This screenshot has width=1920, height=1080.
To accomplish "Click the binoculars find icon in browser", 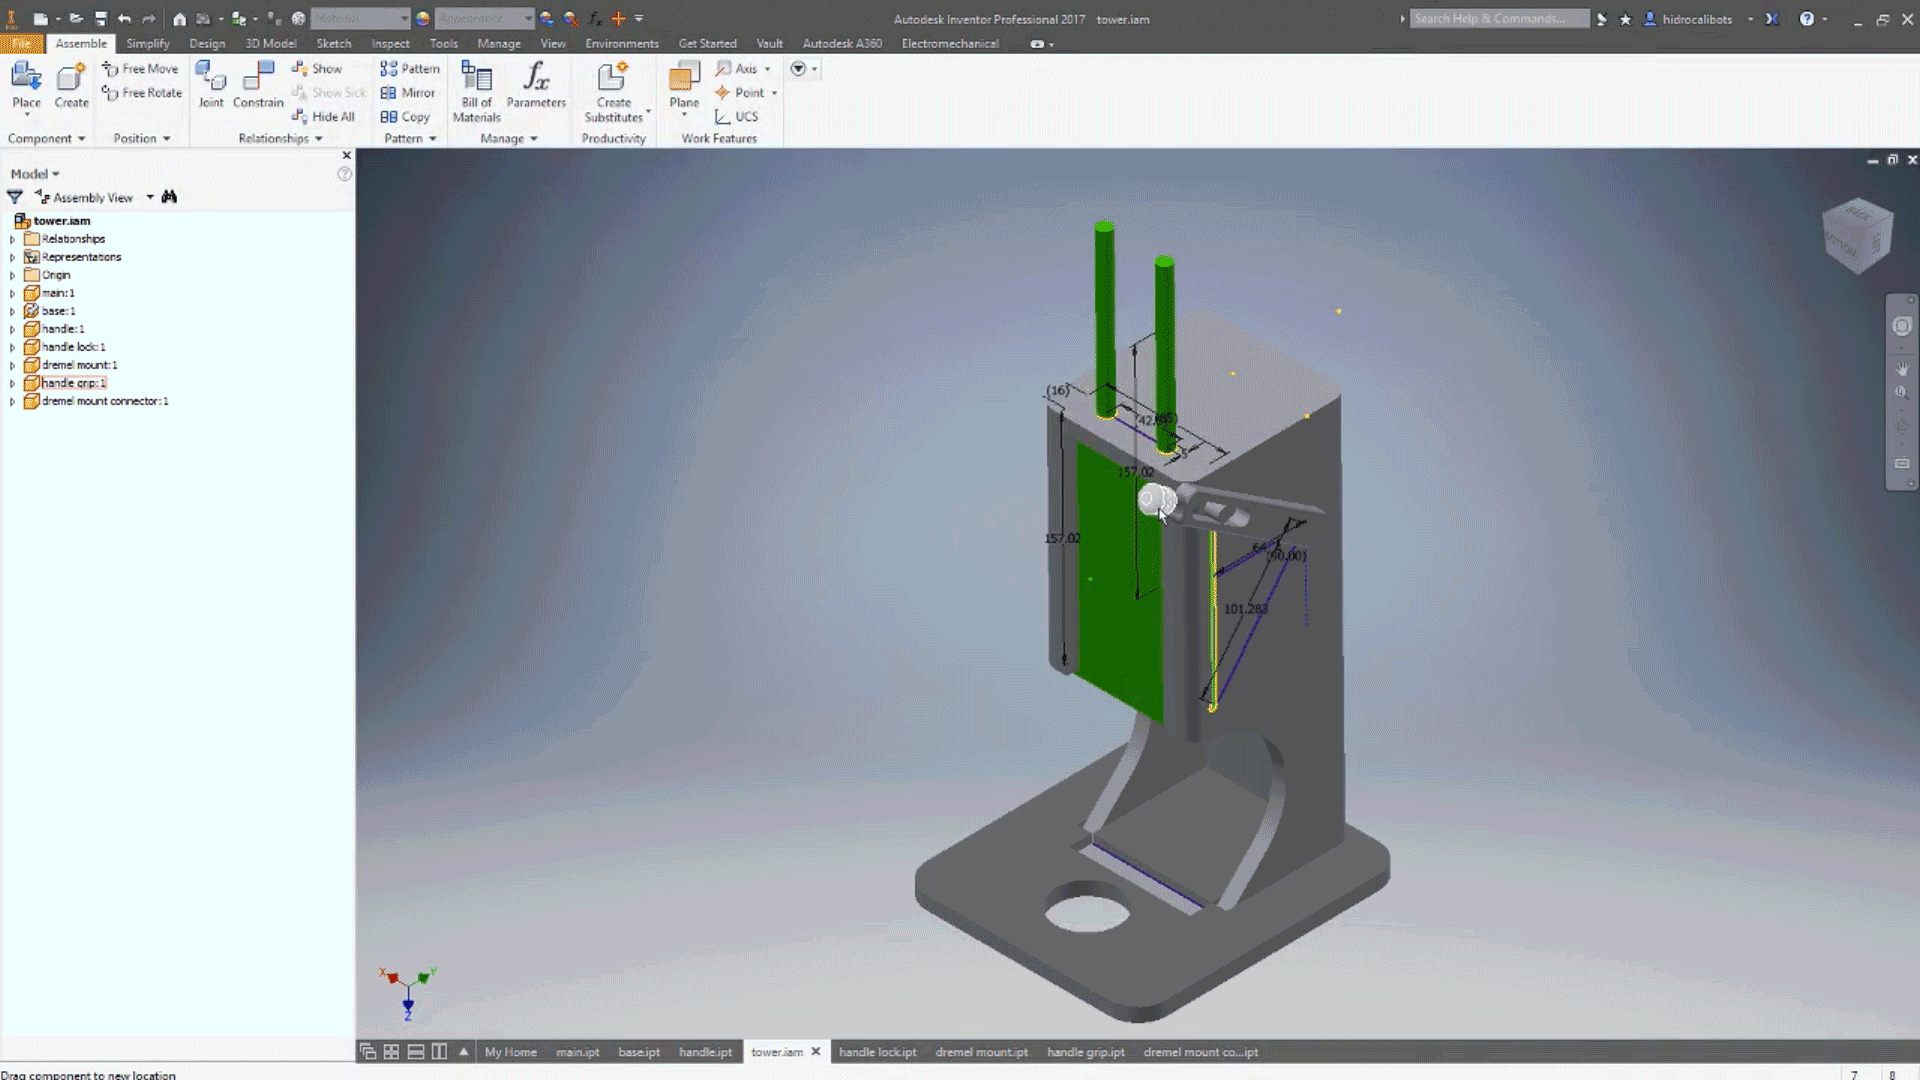I will click(x=169, y=197).
